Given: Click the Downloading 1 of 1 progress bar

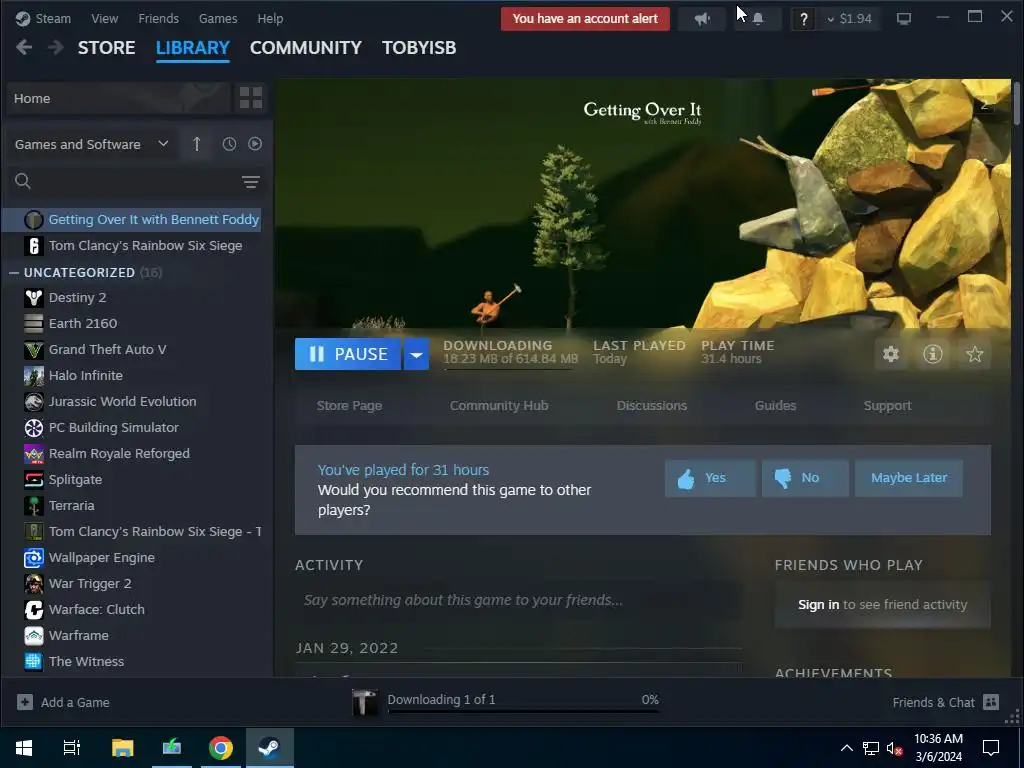Looking at the screenshot, I should (523, 711).
